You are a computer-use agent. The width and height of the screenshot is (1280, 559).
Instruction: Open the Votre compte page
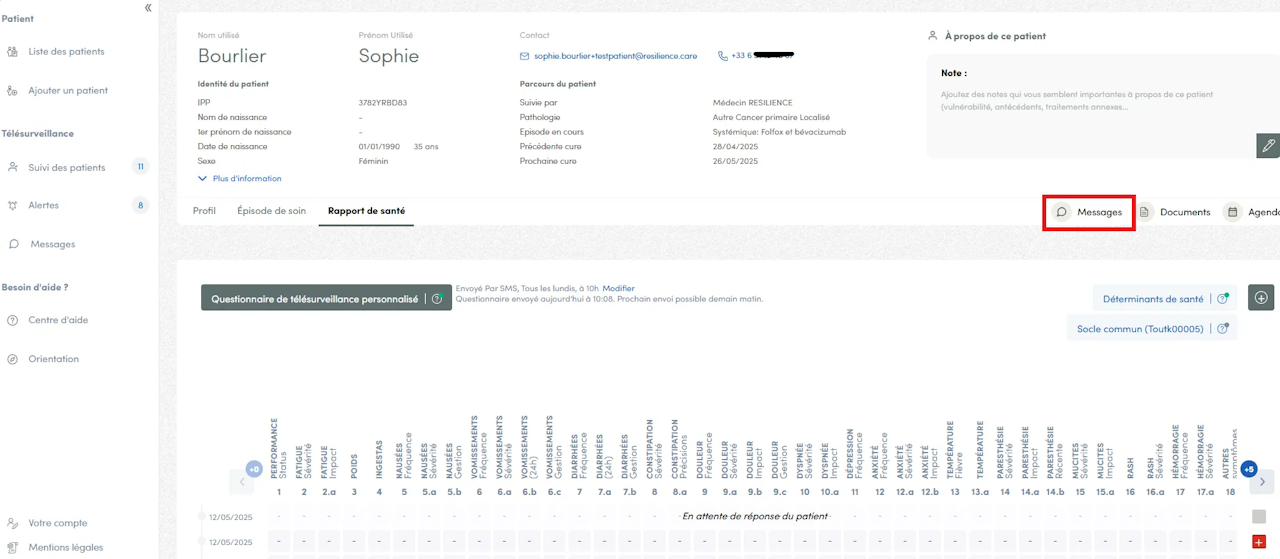(57, 523)
